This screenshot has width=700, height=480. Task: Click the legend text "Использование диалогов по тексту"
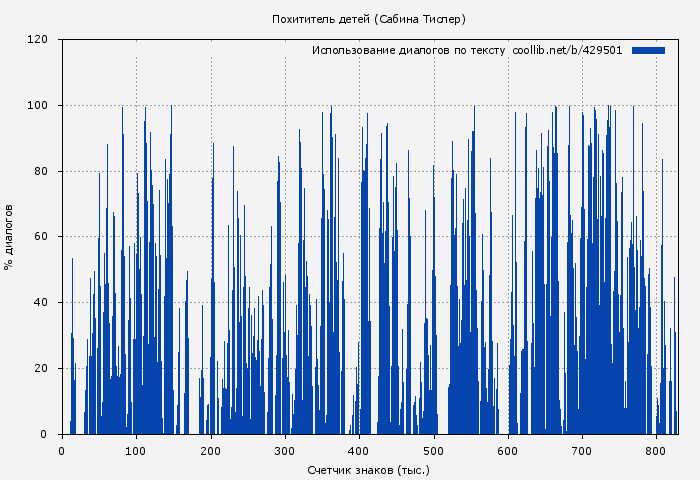click(408, 50)
